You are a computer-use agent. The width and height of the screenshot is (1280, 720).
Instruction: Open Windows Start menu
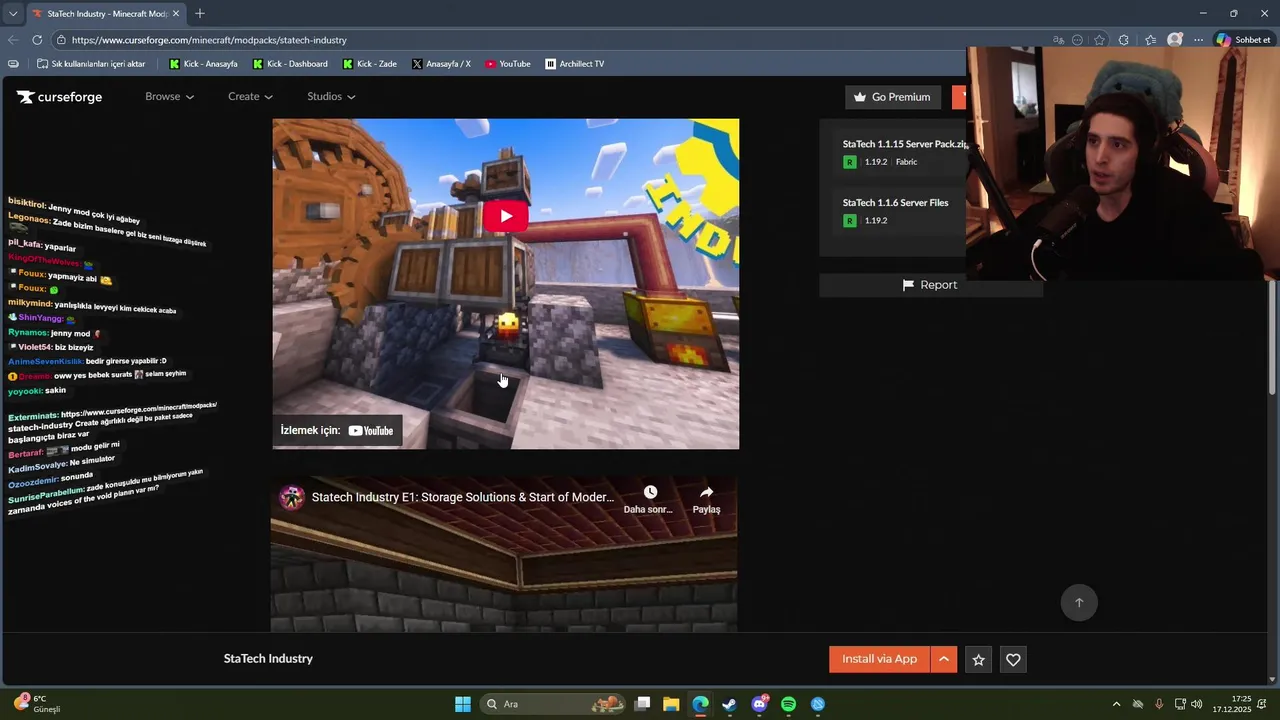point(462,704)
